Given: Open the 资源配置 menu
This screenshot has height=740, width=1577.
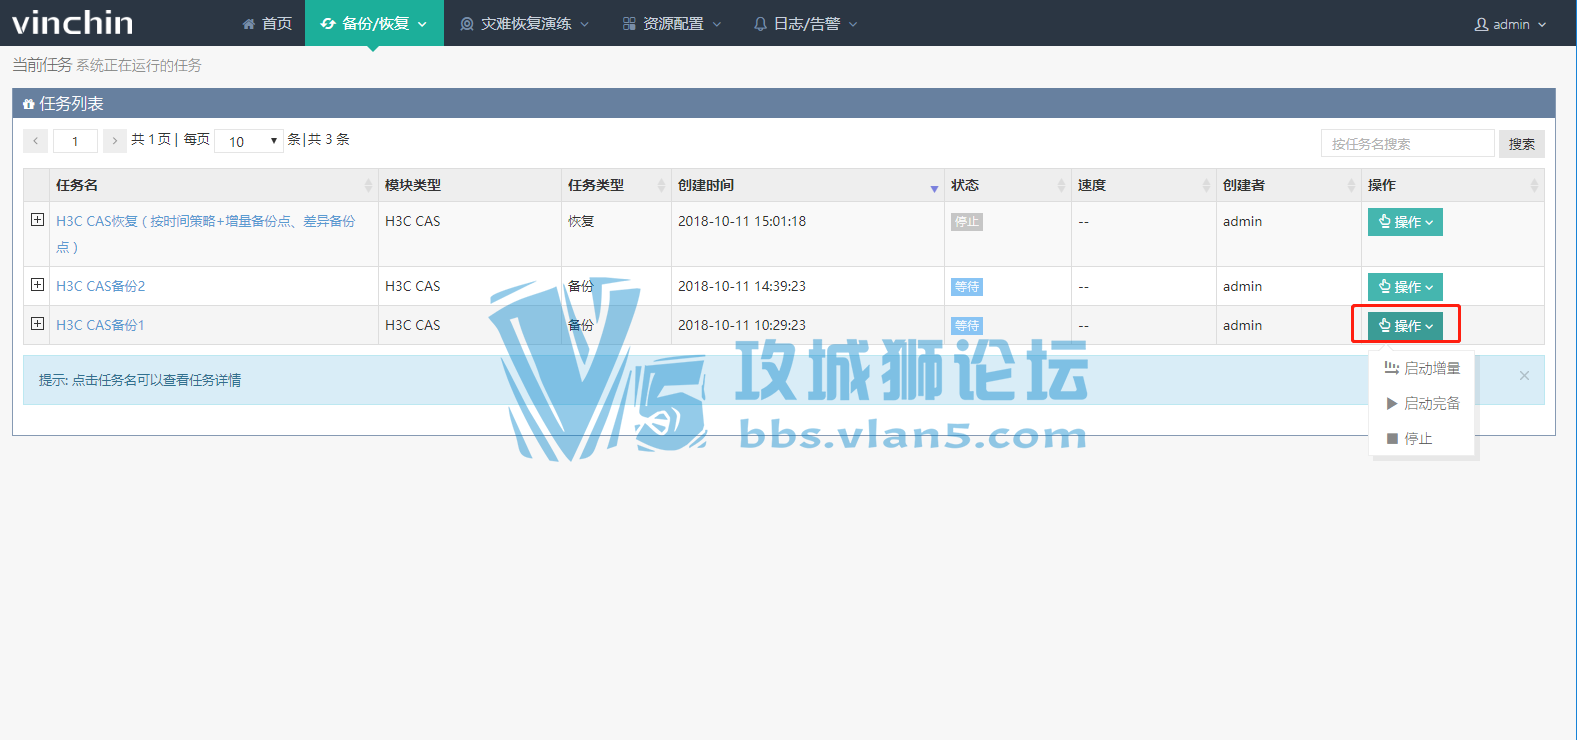Looking at the screenshot, I should (x=671, y=23).
